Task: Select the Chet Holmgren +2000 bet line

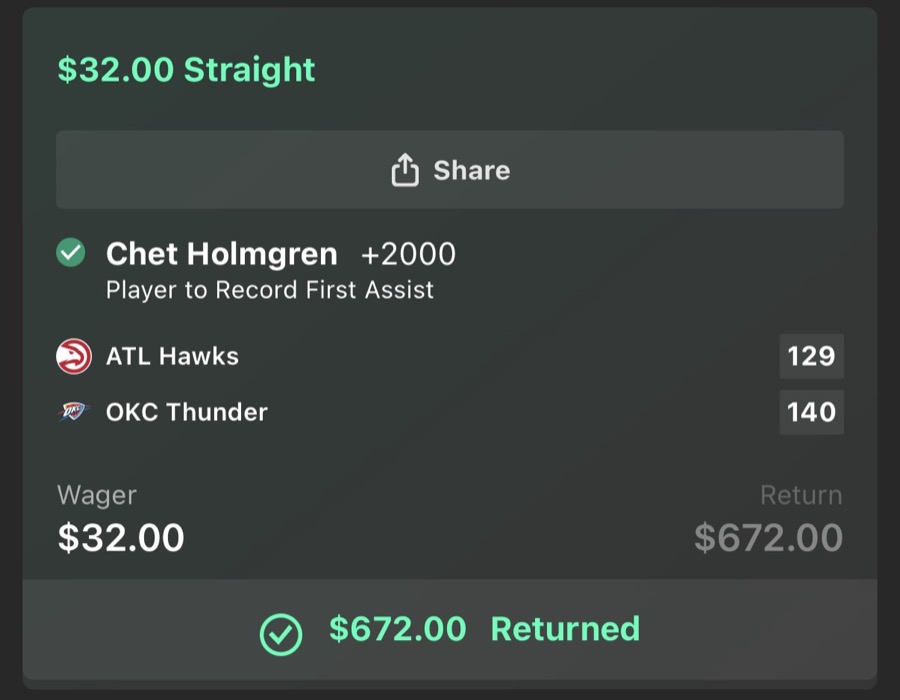Action: [281, 254]
